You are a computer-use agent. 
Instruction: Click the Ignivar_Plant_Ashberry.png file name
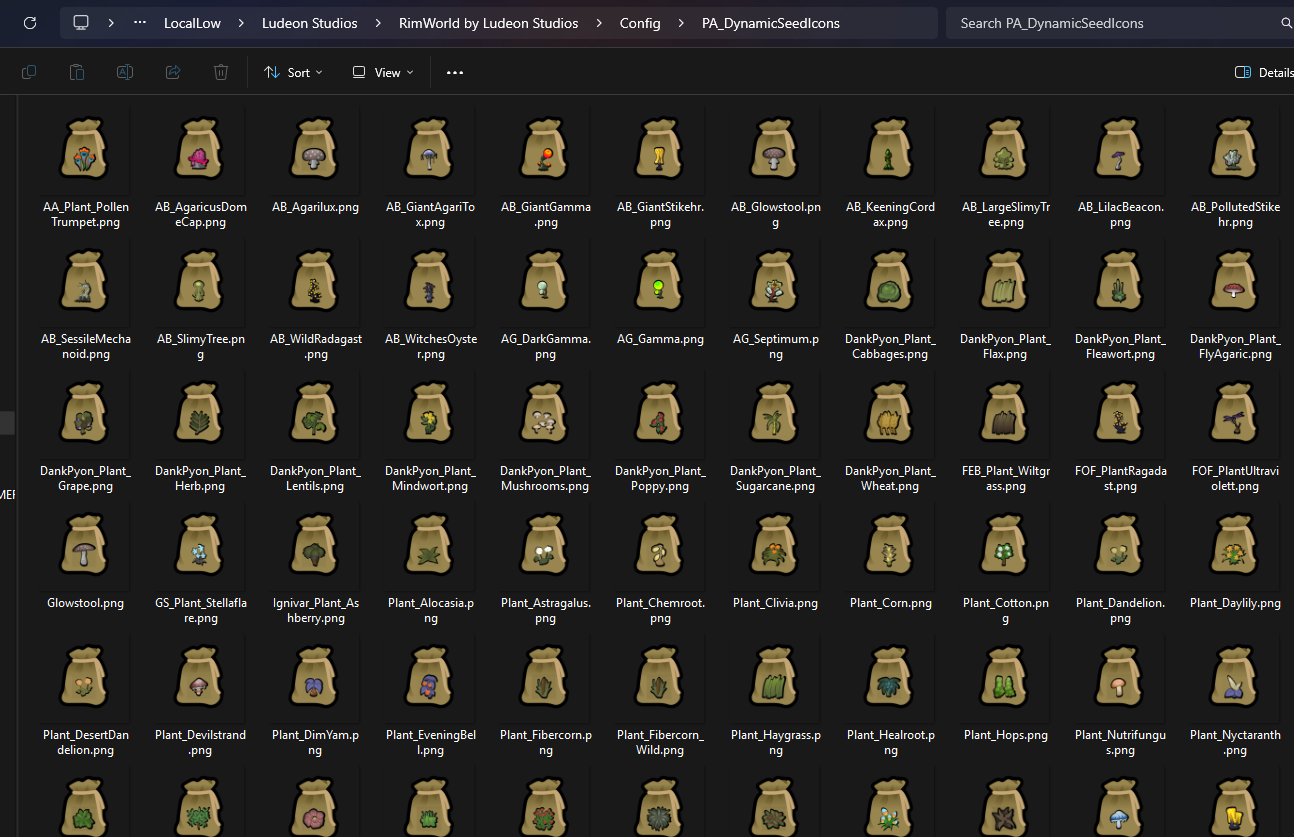point(315,610)
